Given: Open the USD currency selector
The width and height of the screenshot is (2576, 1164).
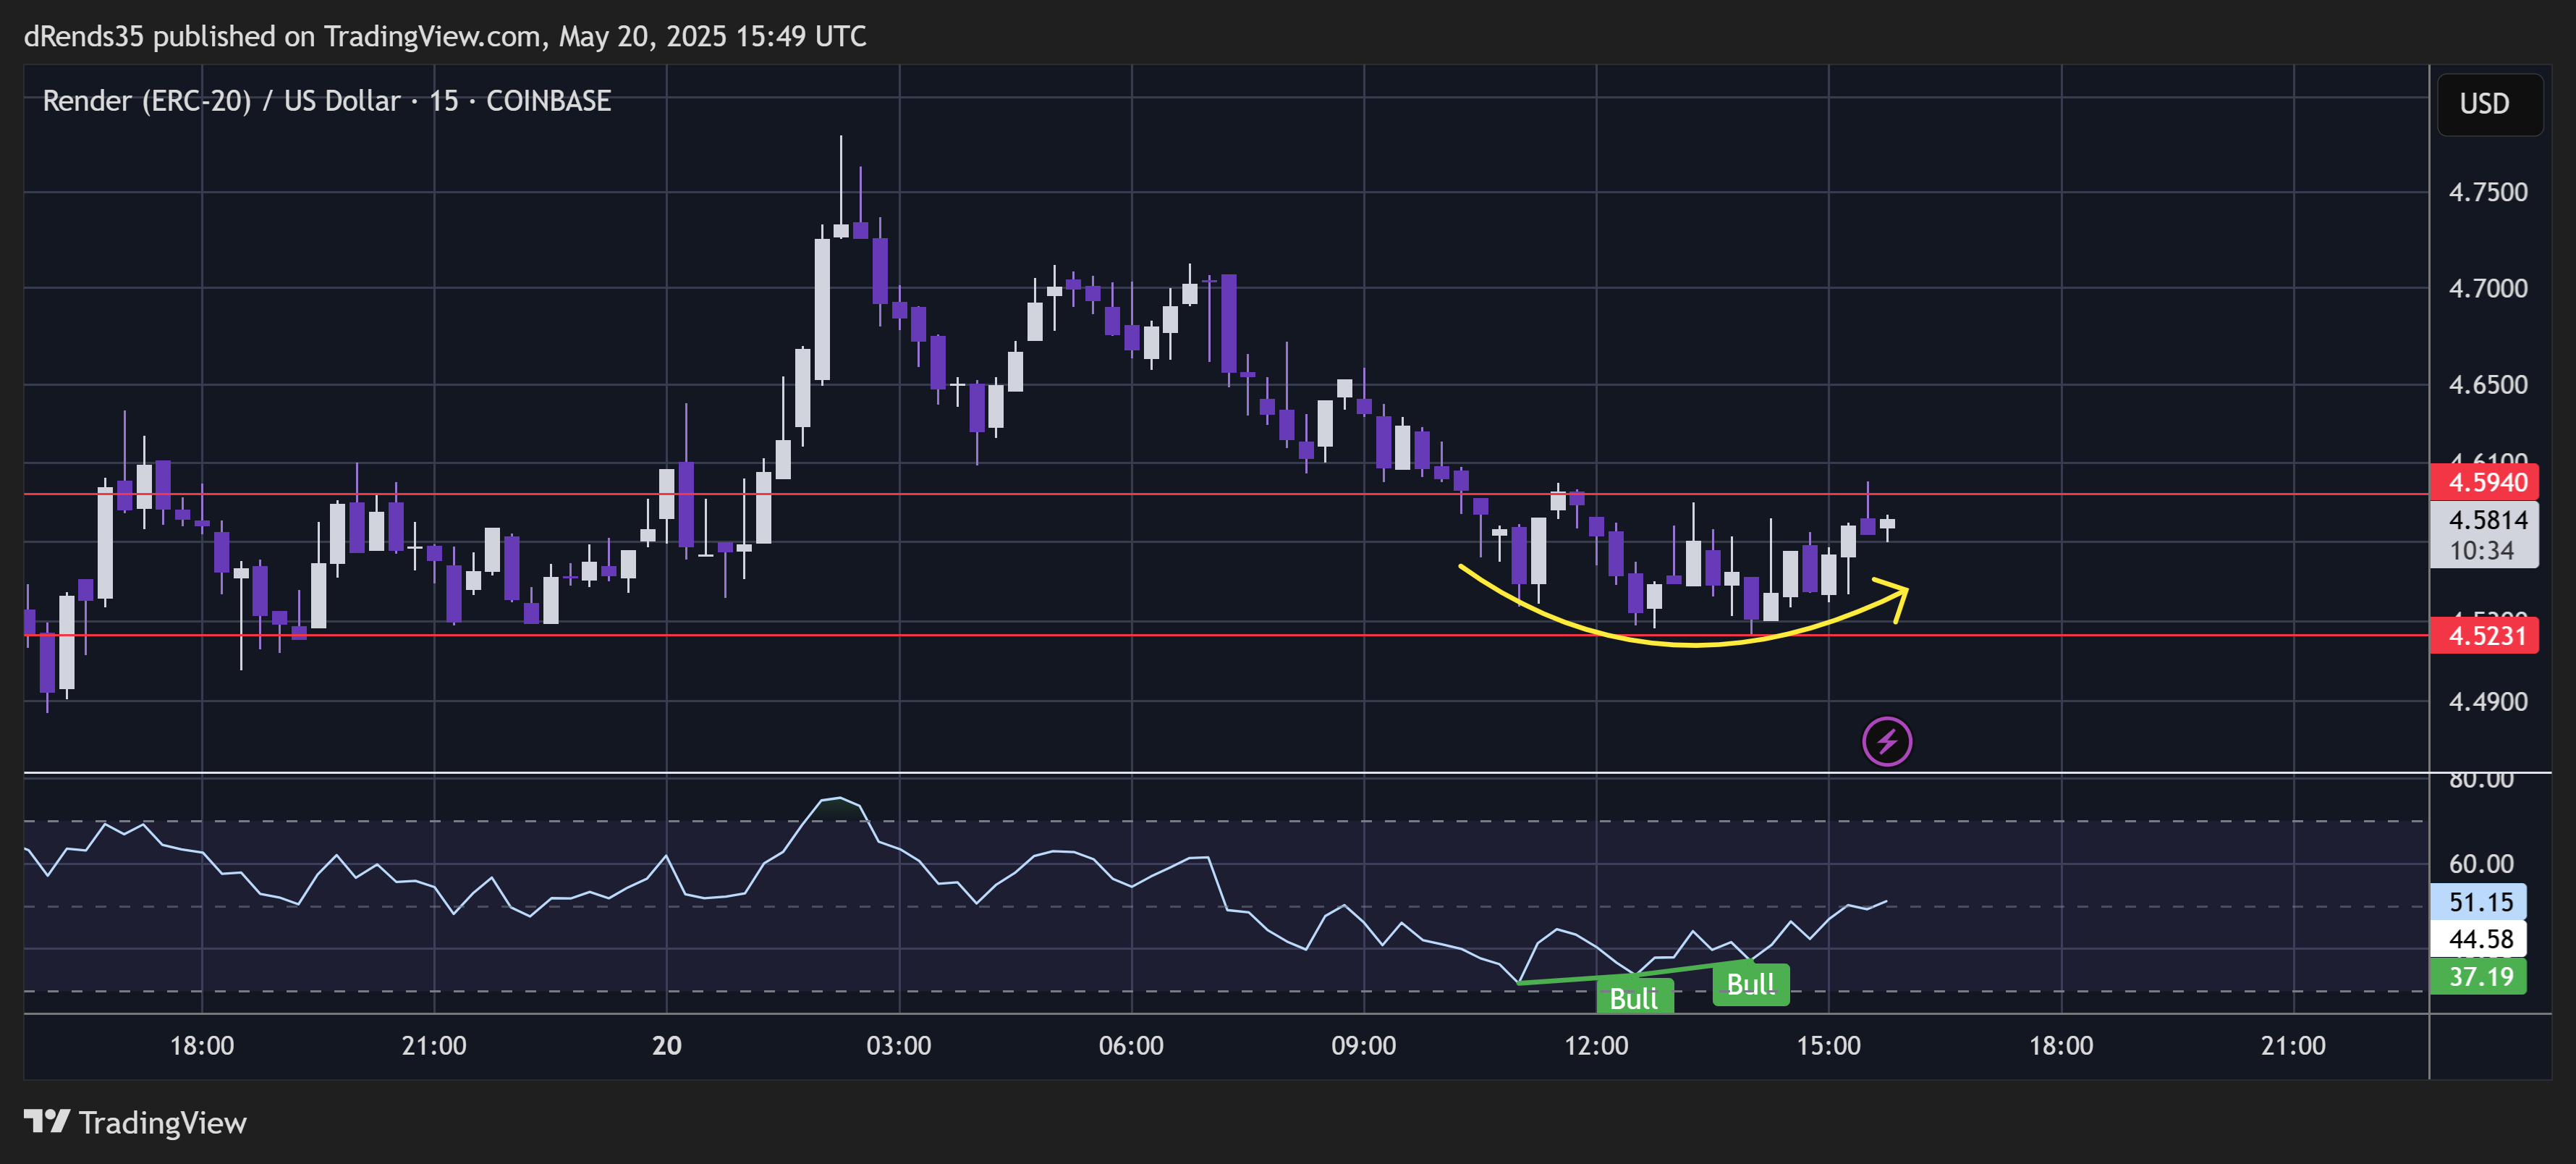Looking at the screenshot, I should click(2489, 104).
